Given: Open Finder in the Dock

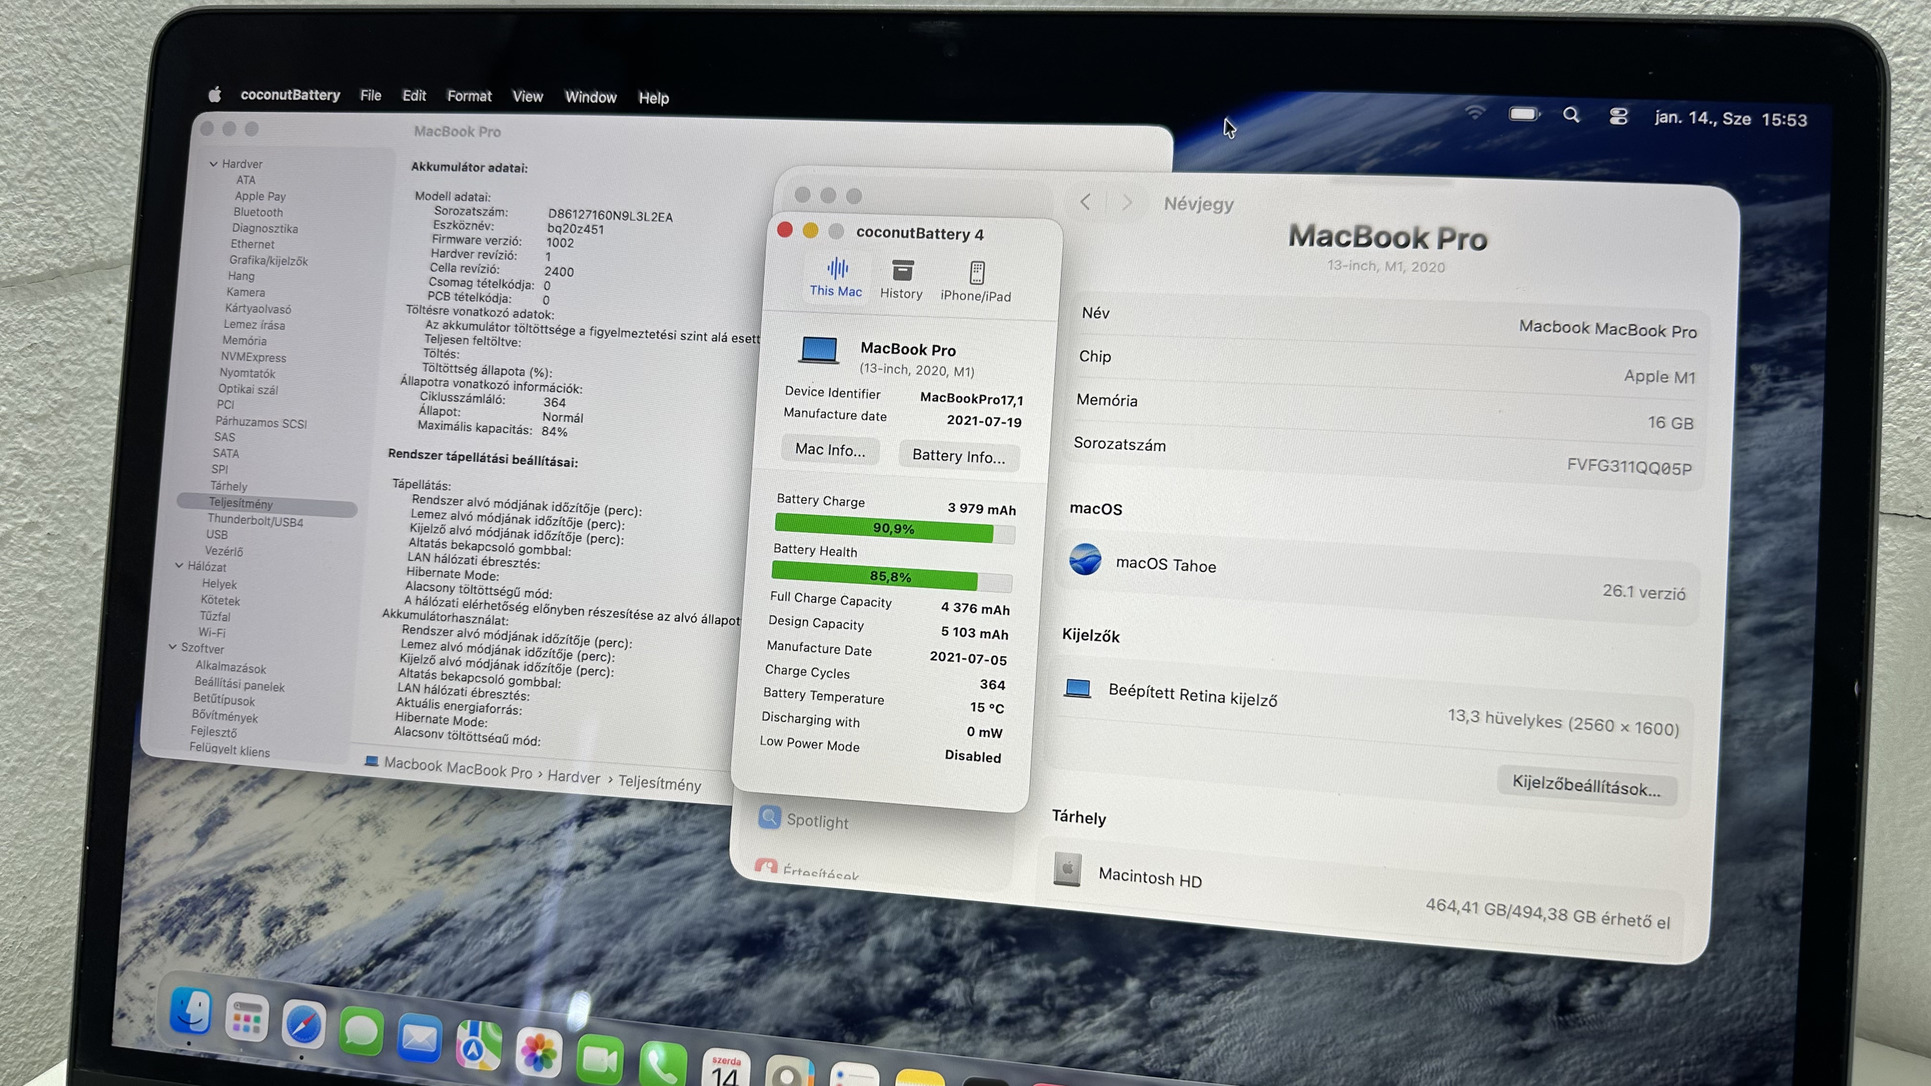Looking at the screenshot, I should pyautogui.click(x=190, y=1012).
